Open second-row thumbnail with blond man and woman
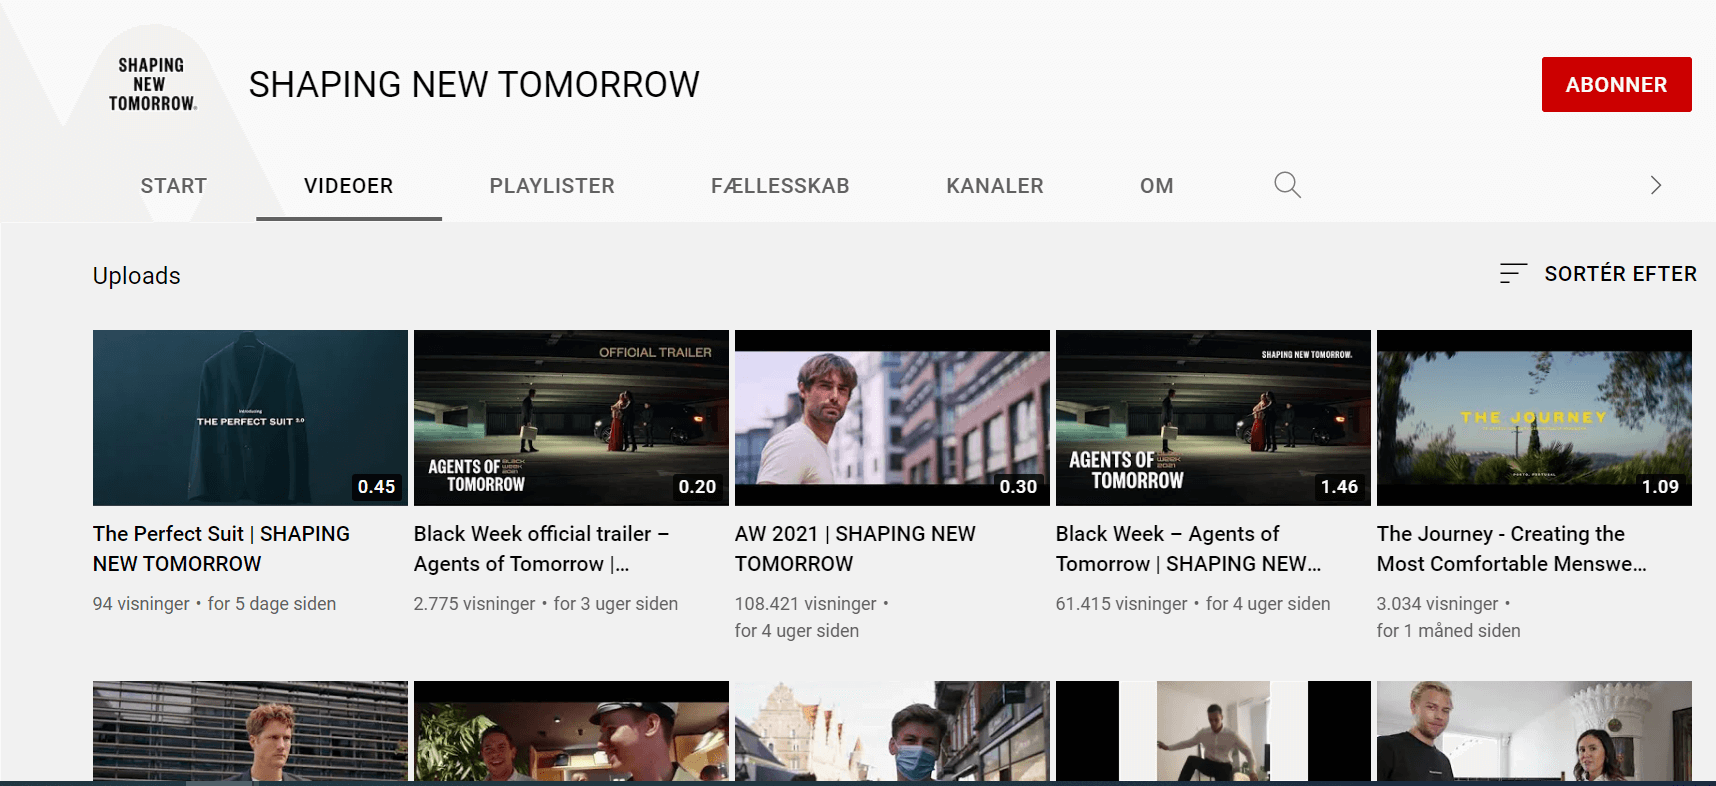 (1534, 731)
